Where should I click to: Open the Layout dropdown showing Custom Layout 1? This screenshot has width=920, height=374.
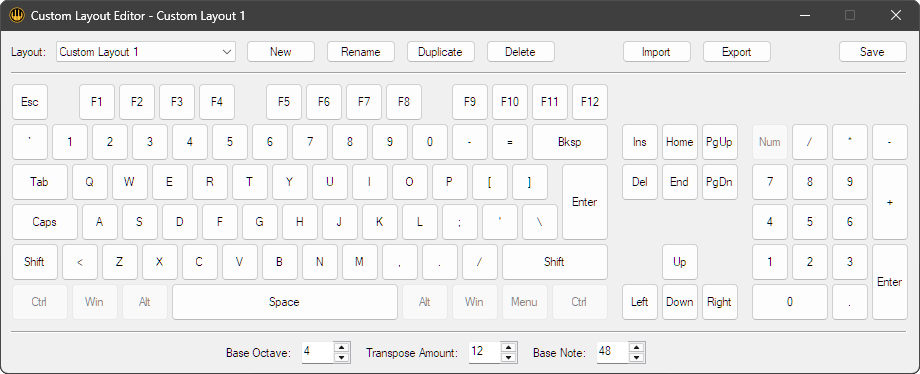(146, 52)
